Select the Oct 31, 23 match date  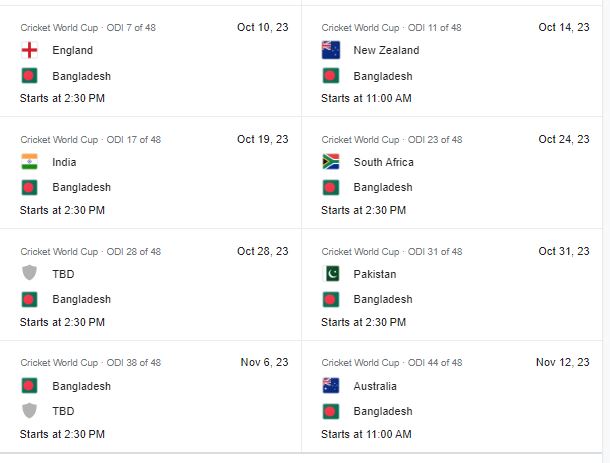coord(564,251)
